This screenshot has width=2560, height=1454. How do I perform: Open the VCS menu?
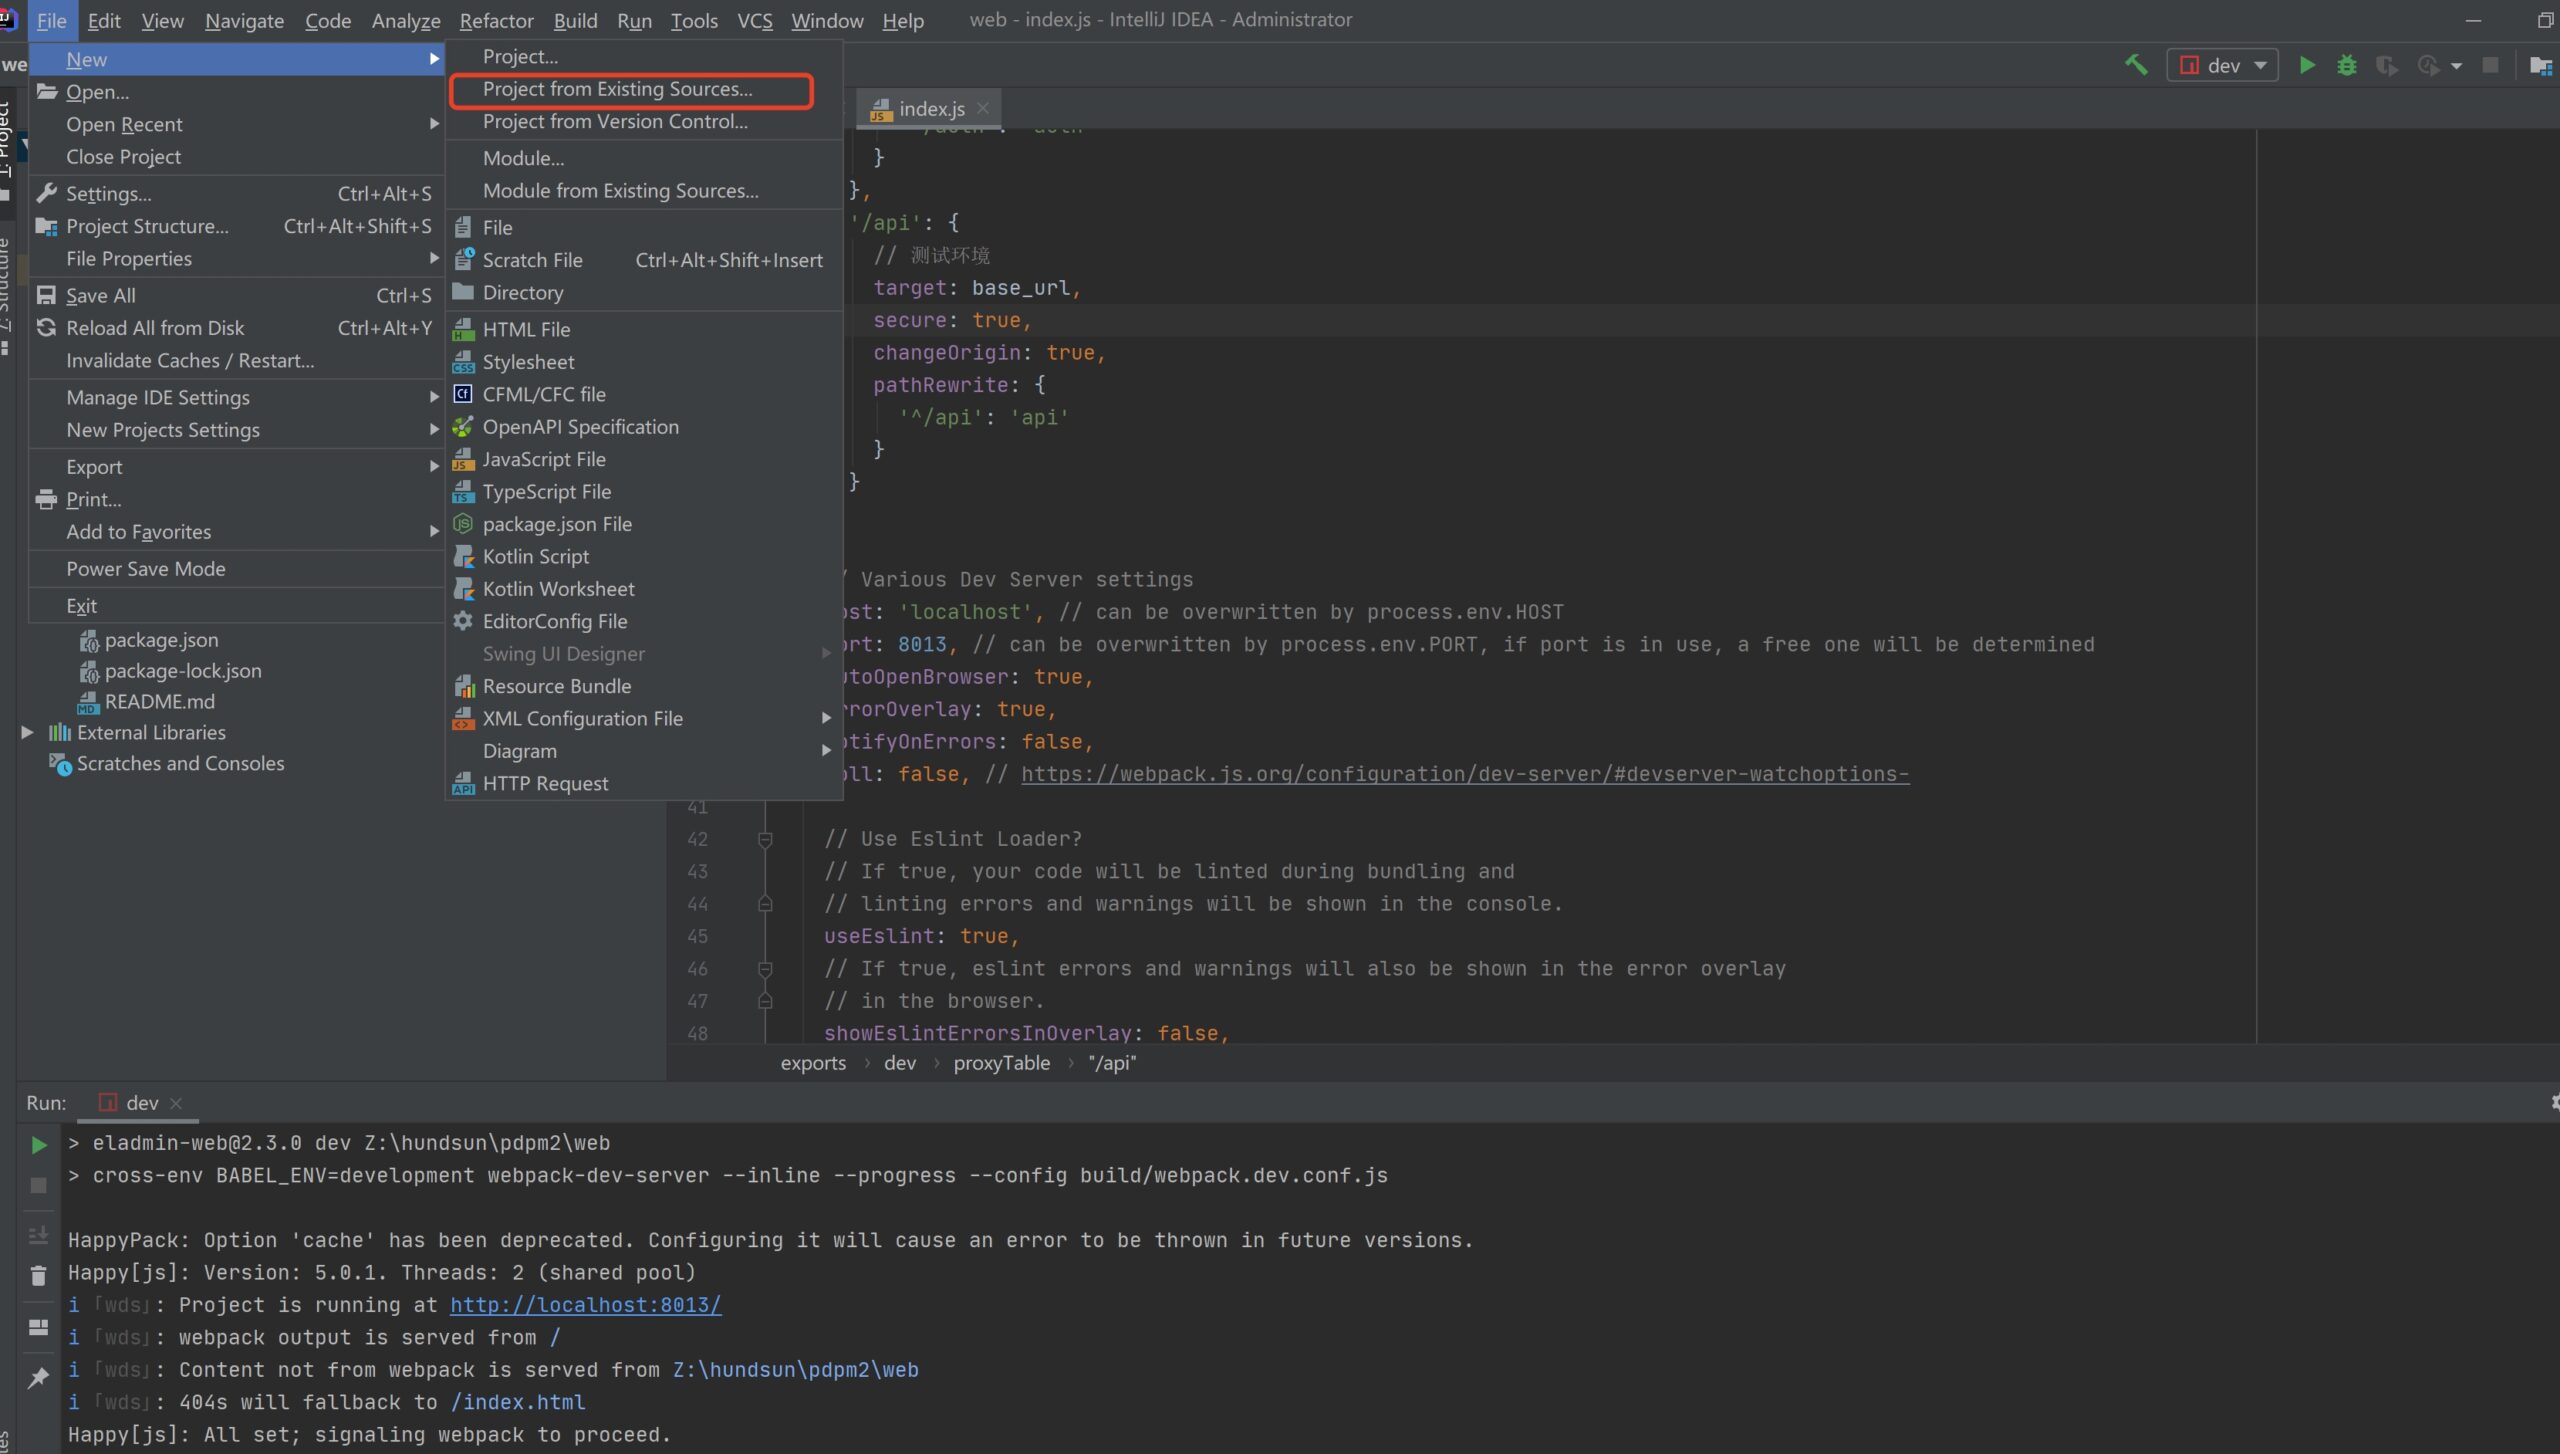click(754, 20)
